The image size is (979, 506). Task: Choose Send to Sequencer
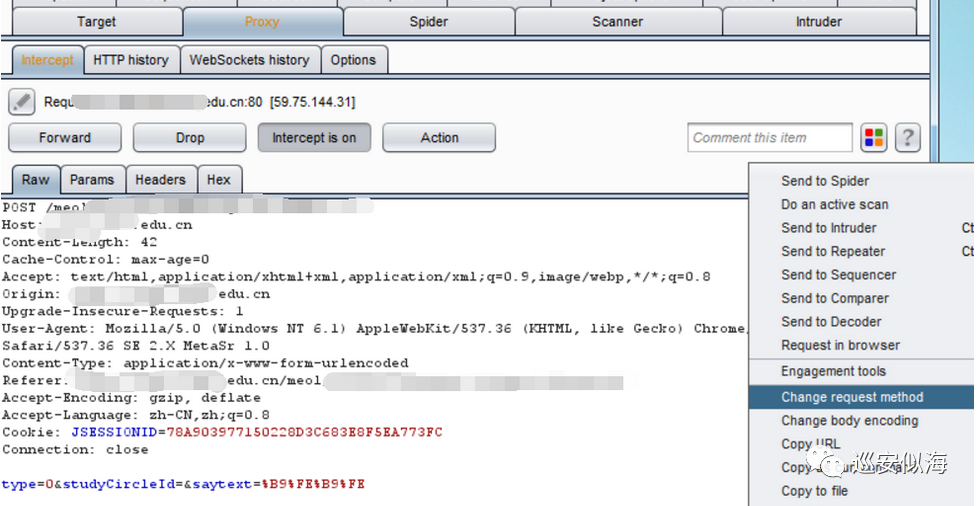862,275
